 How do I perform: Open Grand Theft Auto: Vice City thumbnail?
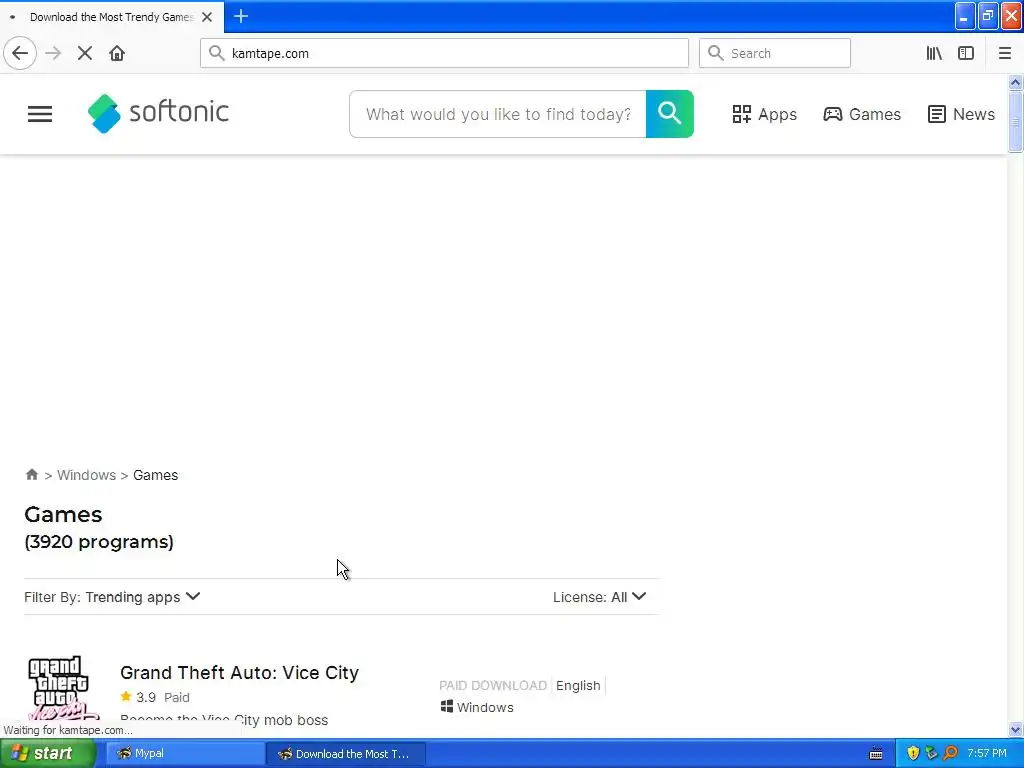pos(62,688)
